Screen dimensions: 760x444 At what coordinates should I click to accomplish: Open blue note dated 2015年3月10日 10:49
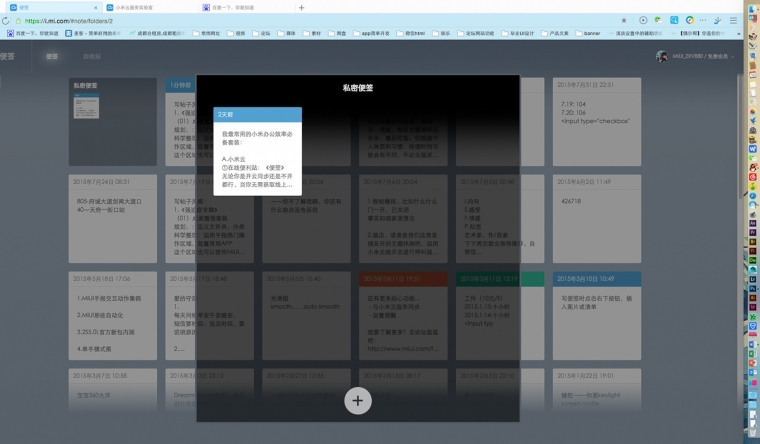point(597,316)
